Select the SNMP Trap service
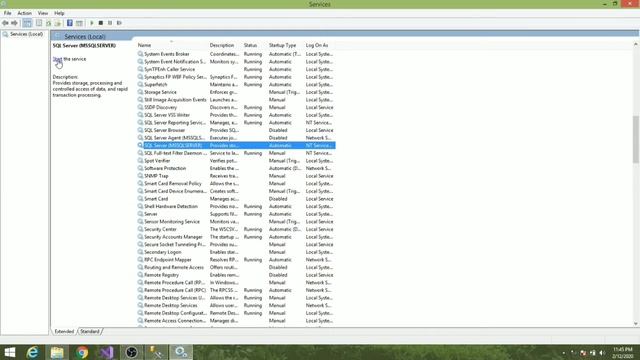This screenshot has height=360, width=640. pos(236,176)
